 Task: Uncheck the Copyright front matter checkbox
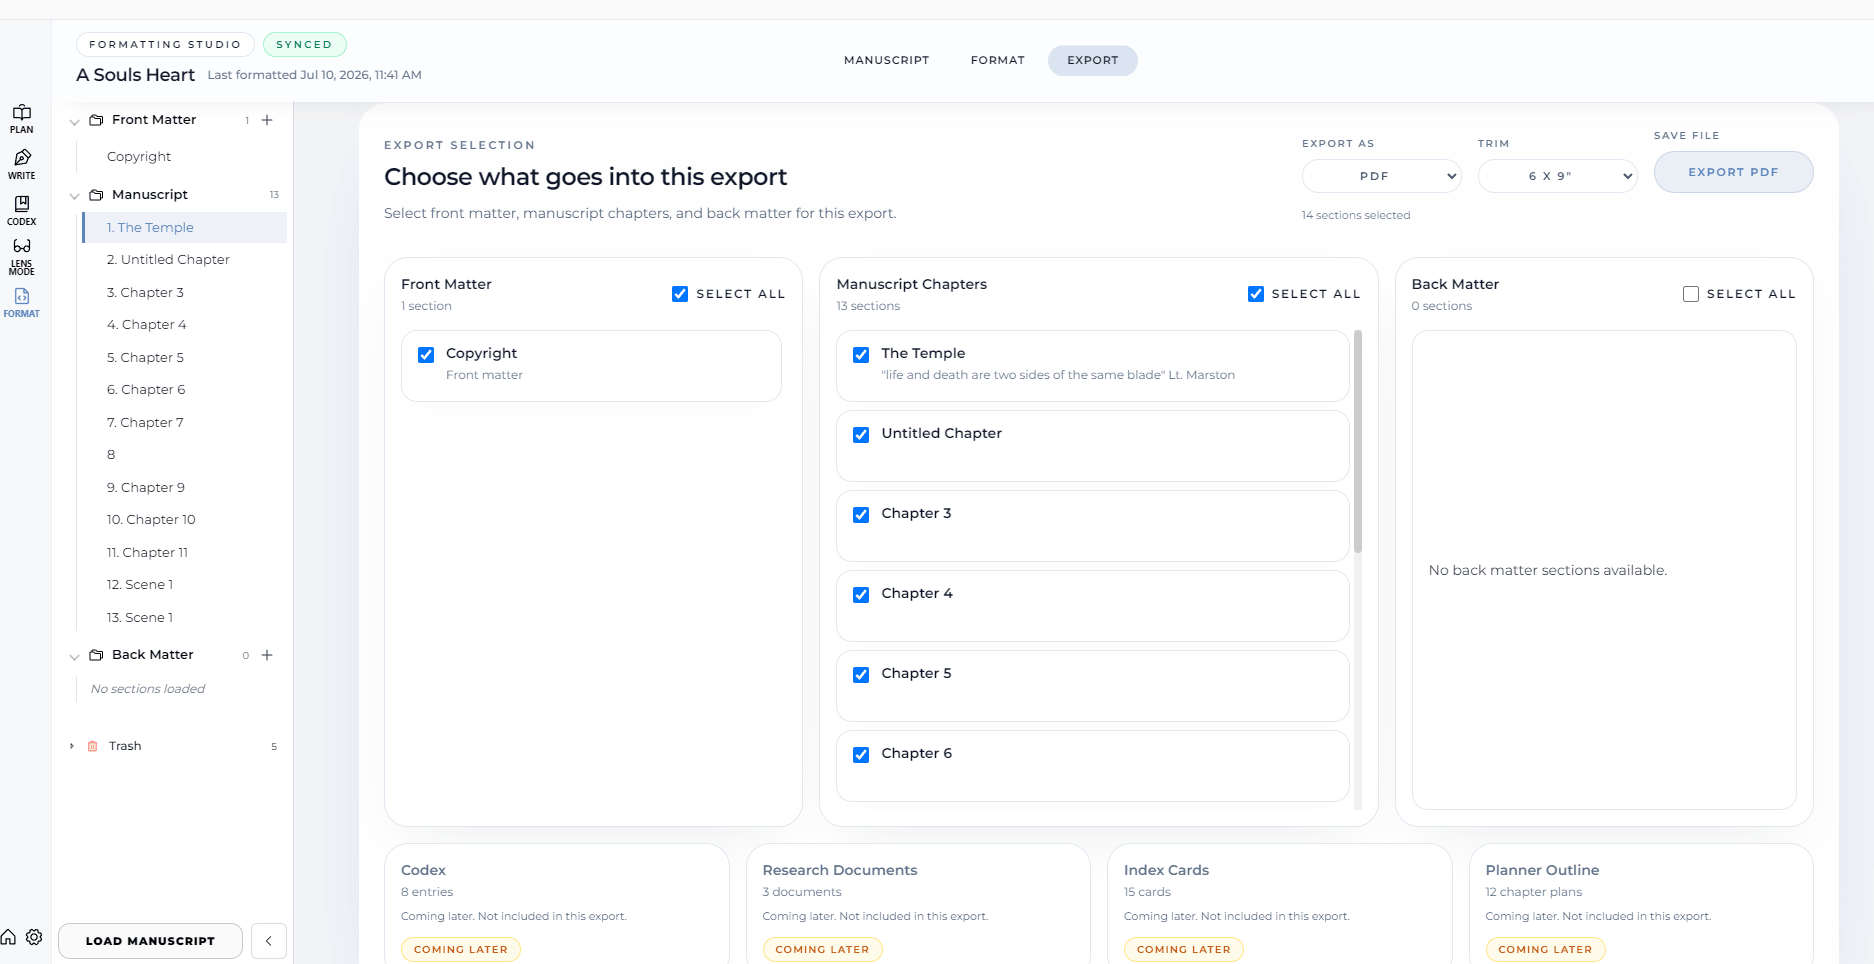coord(426,355)
